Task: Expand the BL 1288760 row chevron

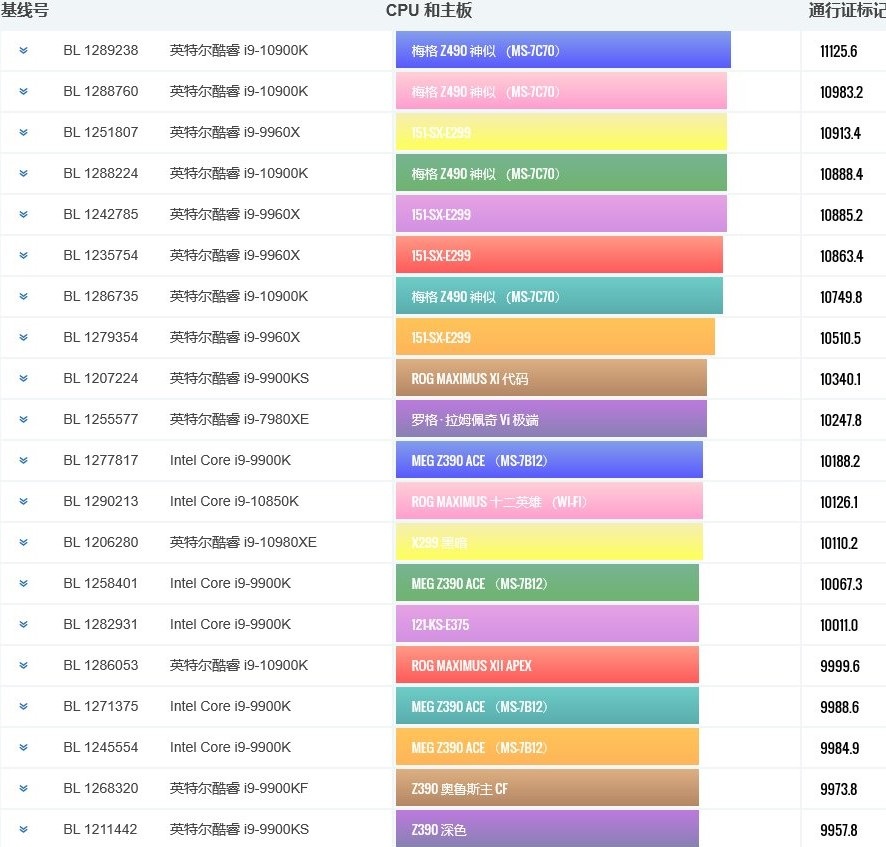Action: [23, 91]
